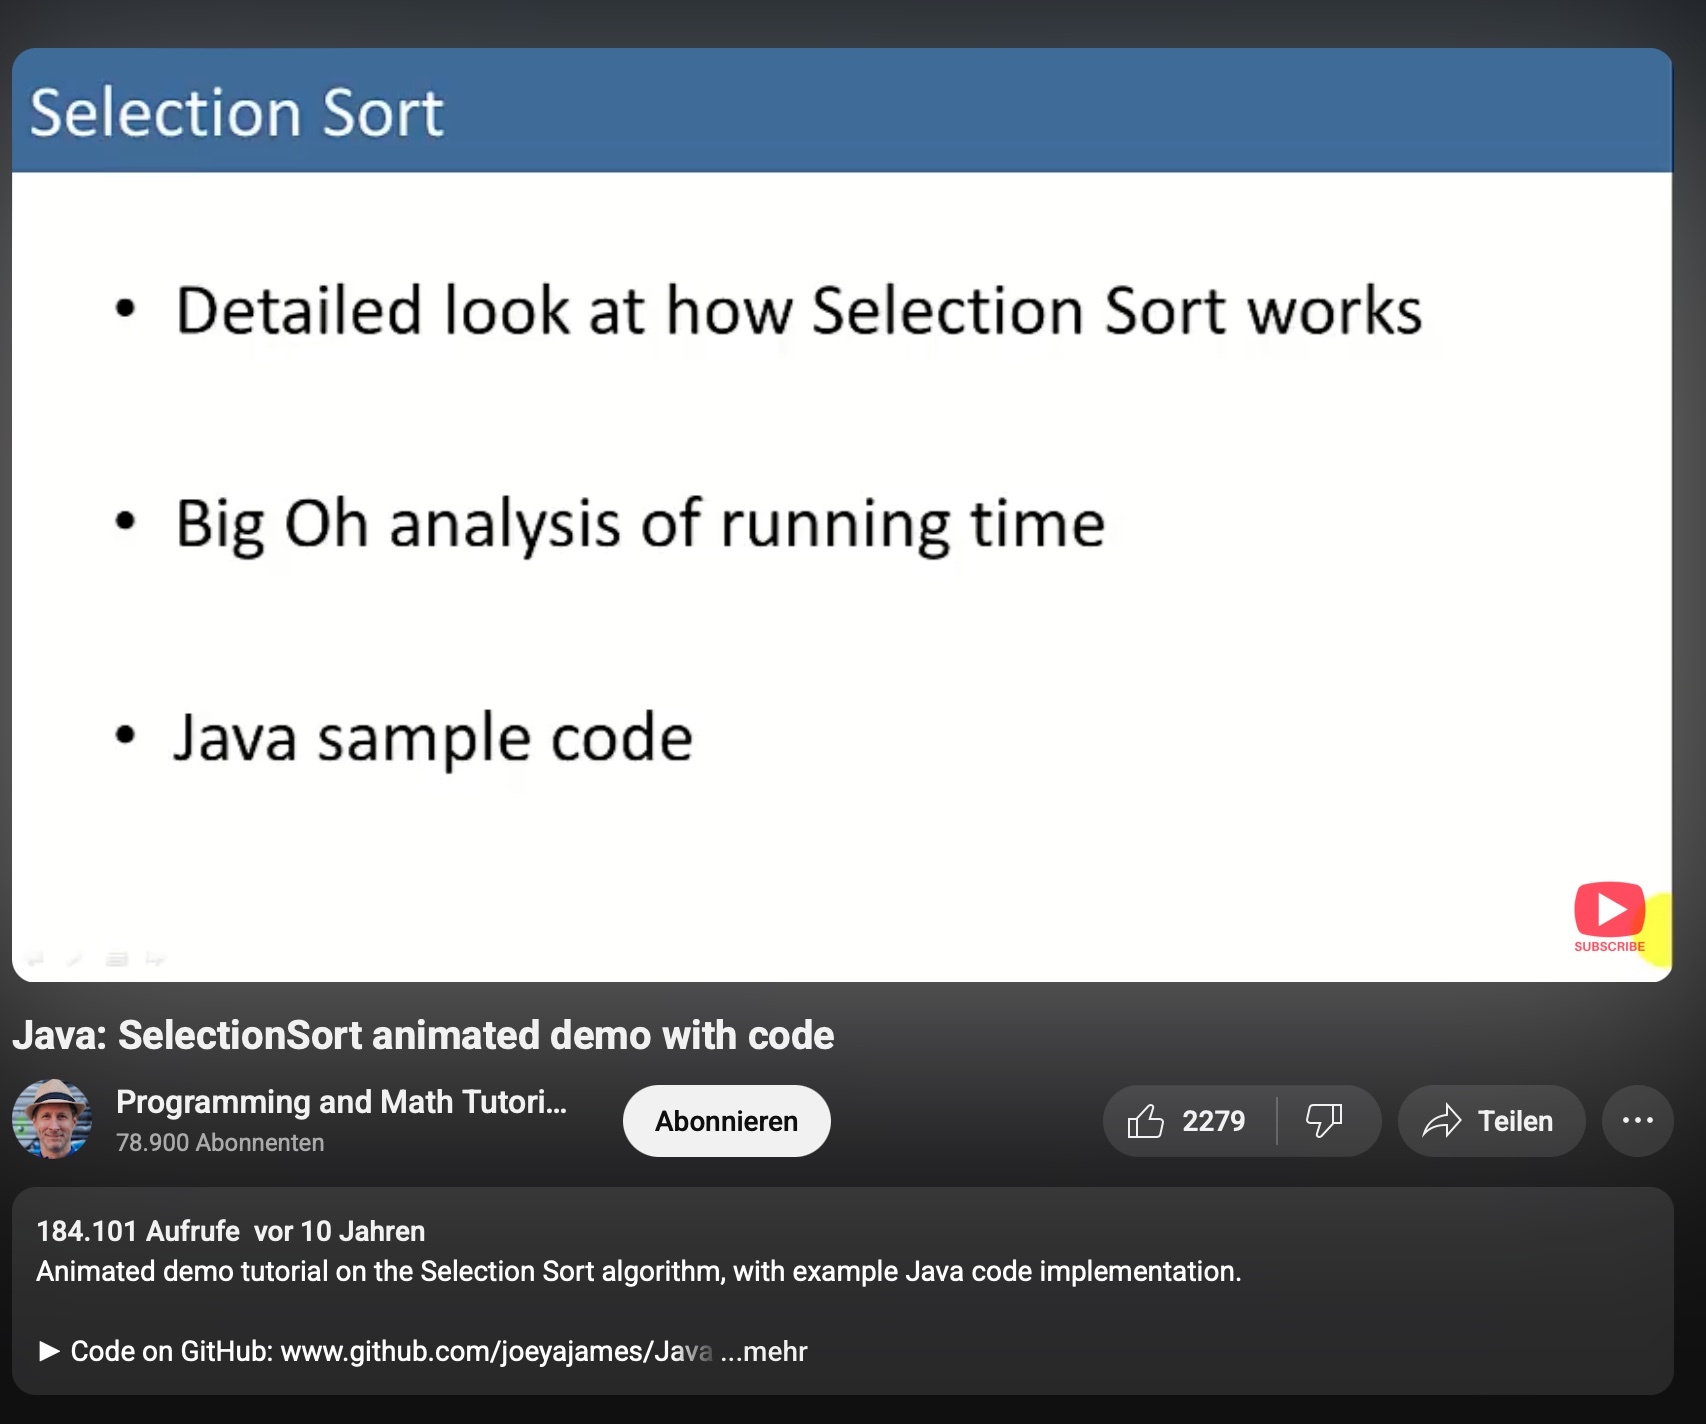Click the "184.101 Aufrufe" view count
The image size is (1706, 1424).
[x=138, y=1231]
